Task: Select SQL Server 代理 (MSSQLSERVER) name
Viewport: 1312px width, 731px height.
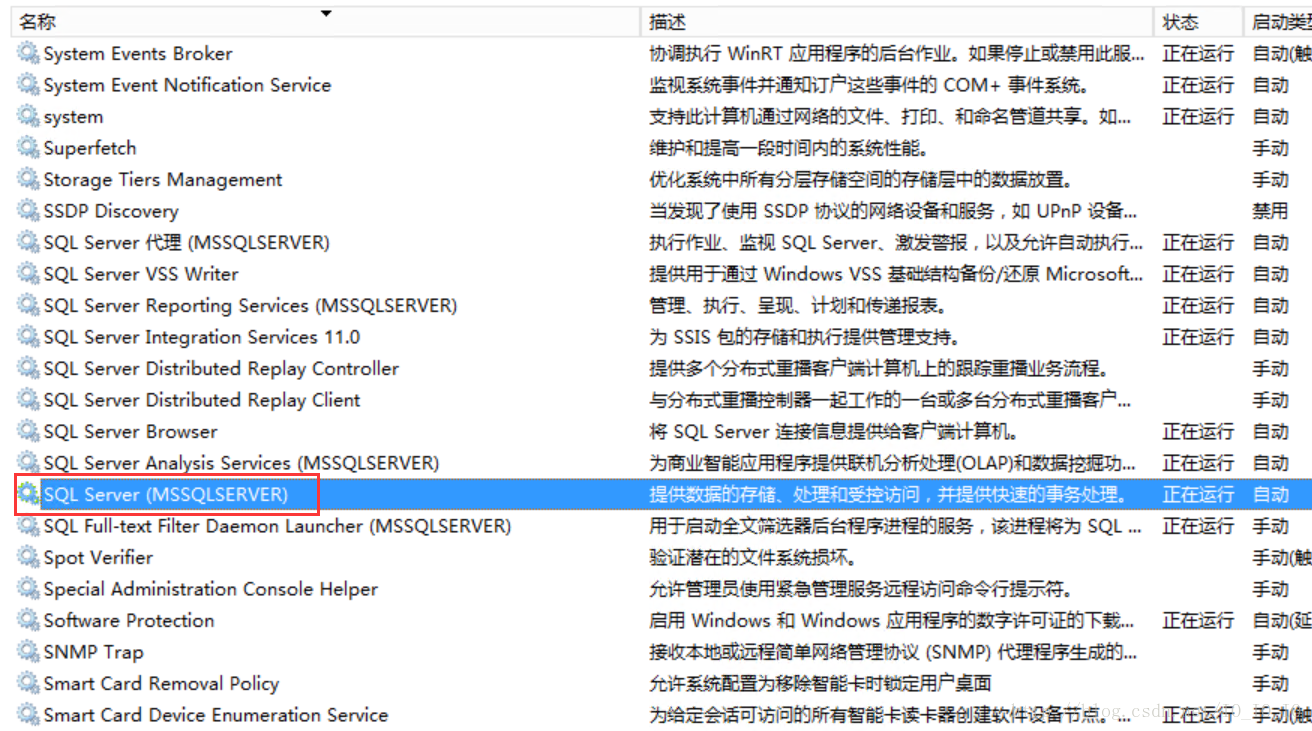Action: click(x=187, y=242)
